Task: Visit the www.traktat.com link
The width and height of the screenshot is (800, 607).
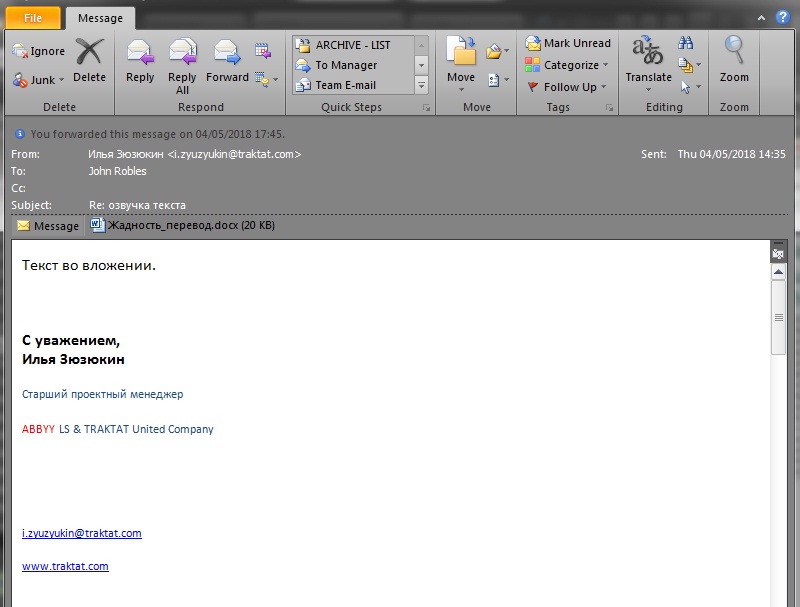Action: click(x=65, y=566)
